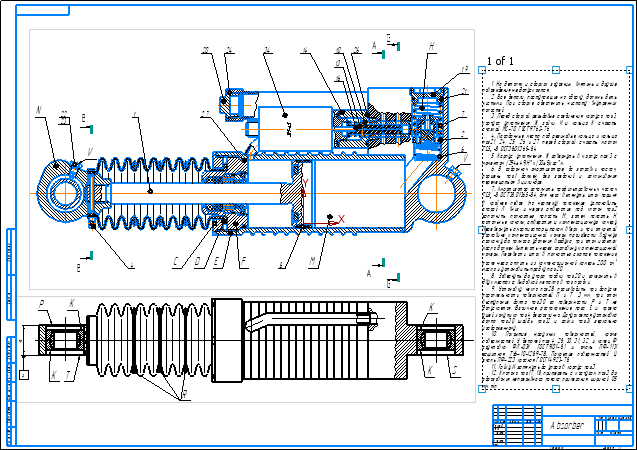Select the callout label N
This screenshot has height=450, width=637.
click(x=38, y=110)
